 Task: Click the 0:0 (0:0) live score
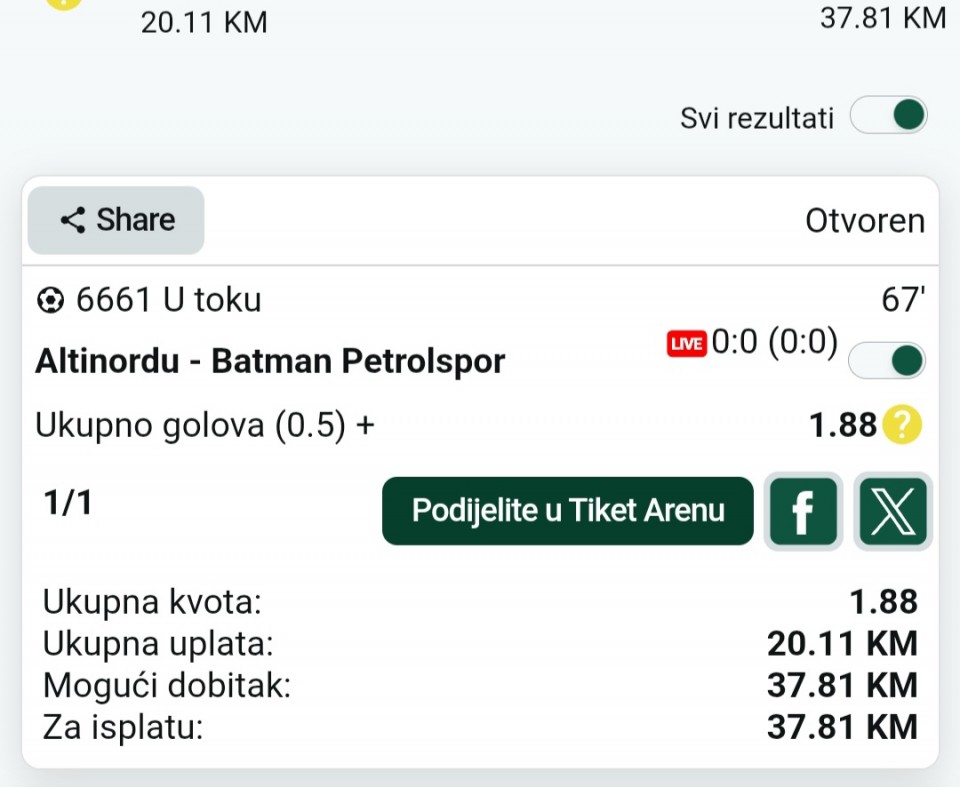(x=774, y=342)
